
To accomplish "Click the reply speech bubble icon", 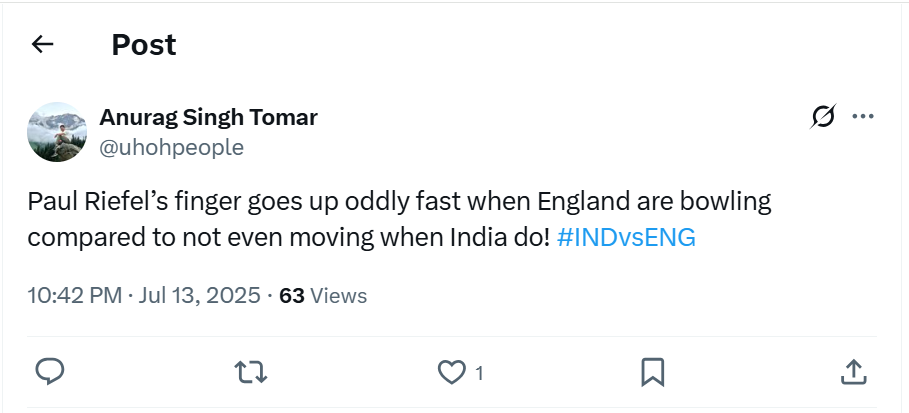I will tap(50, 372).
